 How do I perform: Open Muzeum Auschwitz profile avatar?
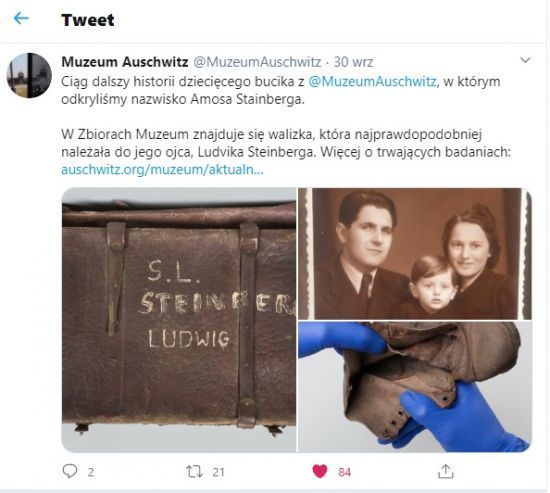[x=29, y=75]
